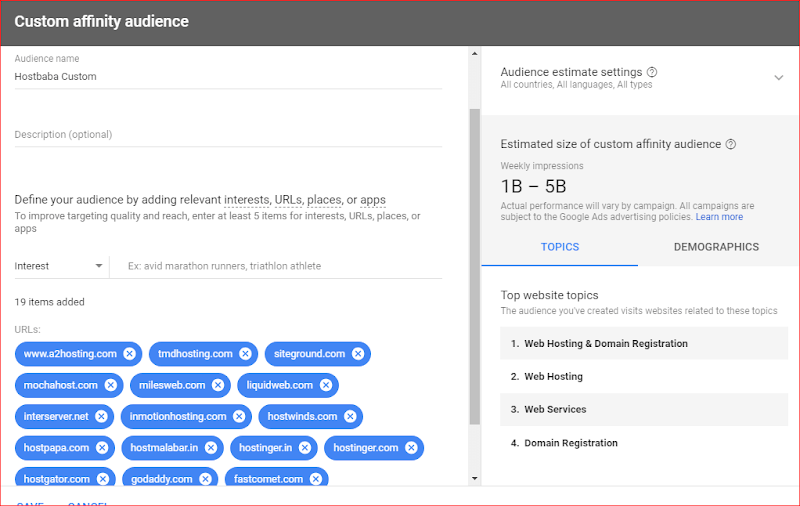Focus the interest entry text box
Image resolution: width=800 pixels, height=506 pixels.
pos(276,266)
